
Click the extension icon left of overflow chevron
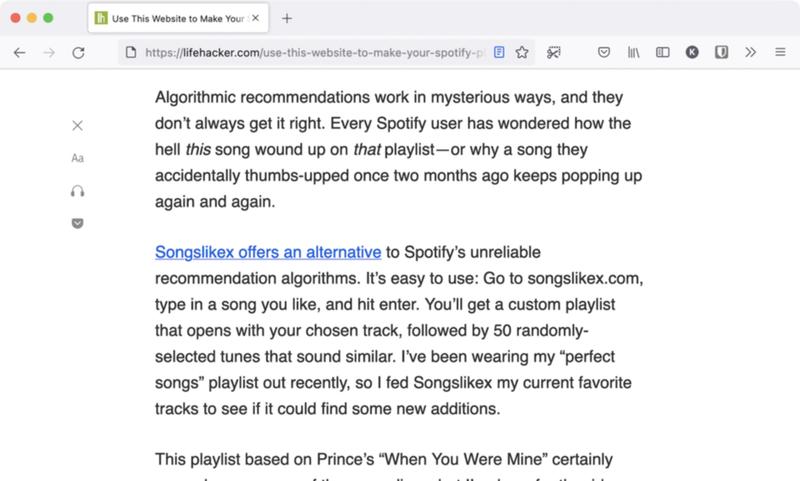721,52
